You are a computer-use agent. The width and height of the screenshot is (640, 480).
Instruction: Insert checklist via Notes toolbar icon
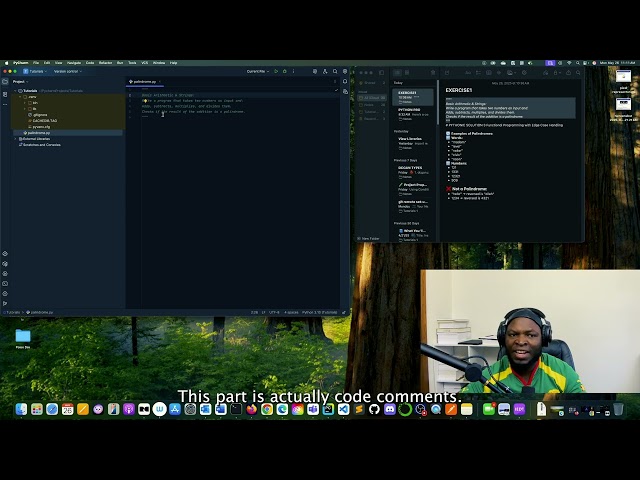[478, 73]
